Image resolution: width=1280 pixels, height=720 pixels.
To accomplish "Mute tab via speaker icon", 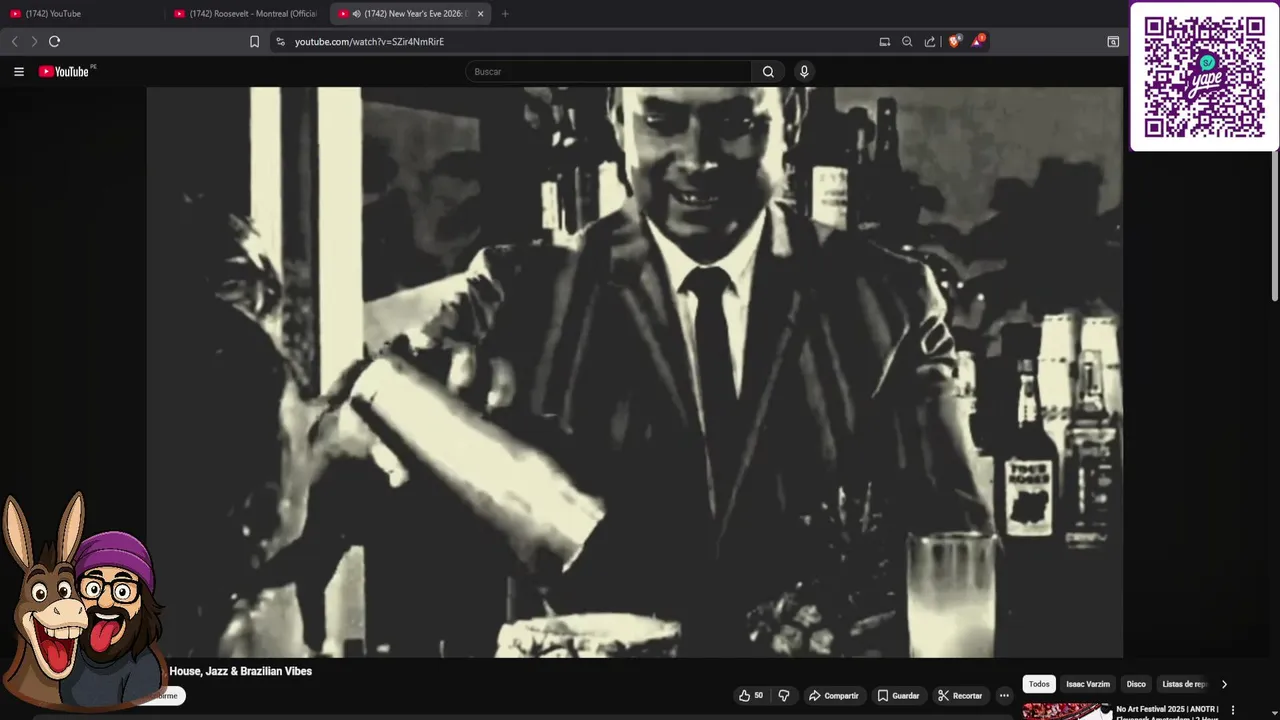I will click(x=357, y=14).
